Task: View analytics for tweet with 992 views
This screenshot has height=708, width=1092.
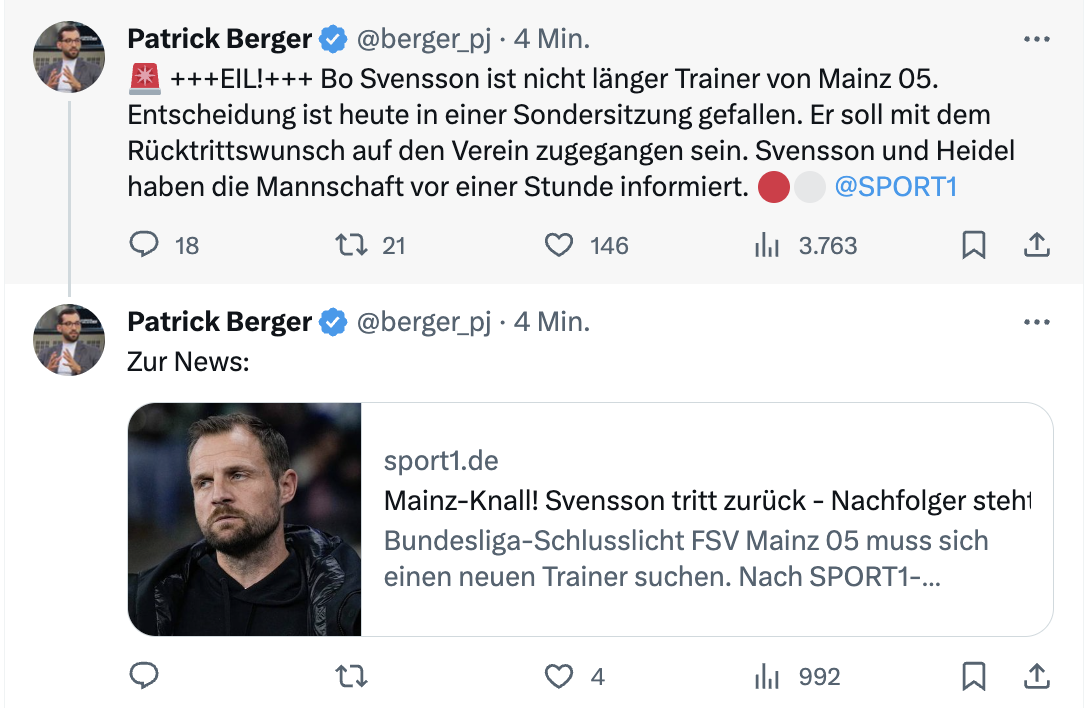Action: pyautogui.click(x=767, y=677)
